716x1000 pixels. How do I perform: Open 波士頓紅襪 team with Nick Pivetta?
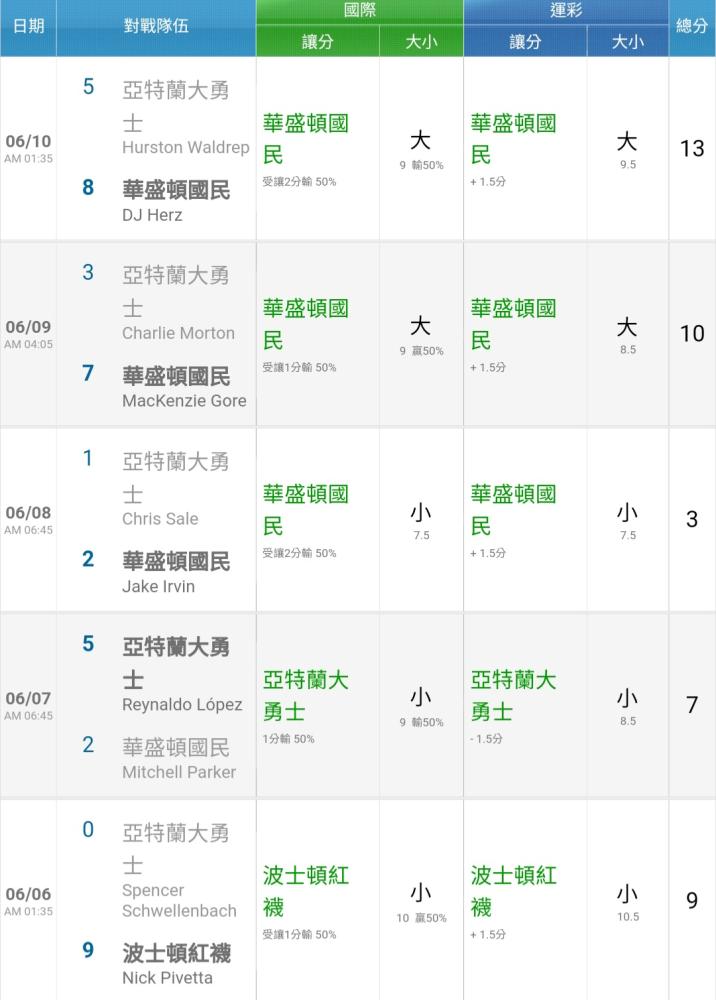pyautogui.click(x=177, y=953)
